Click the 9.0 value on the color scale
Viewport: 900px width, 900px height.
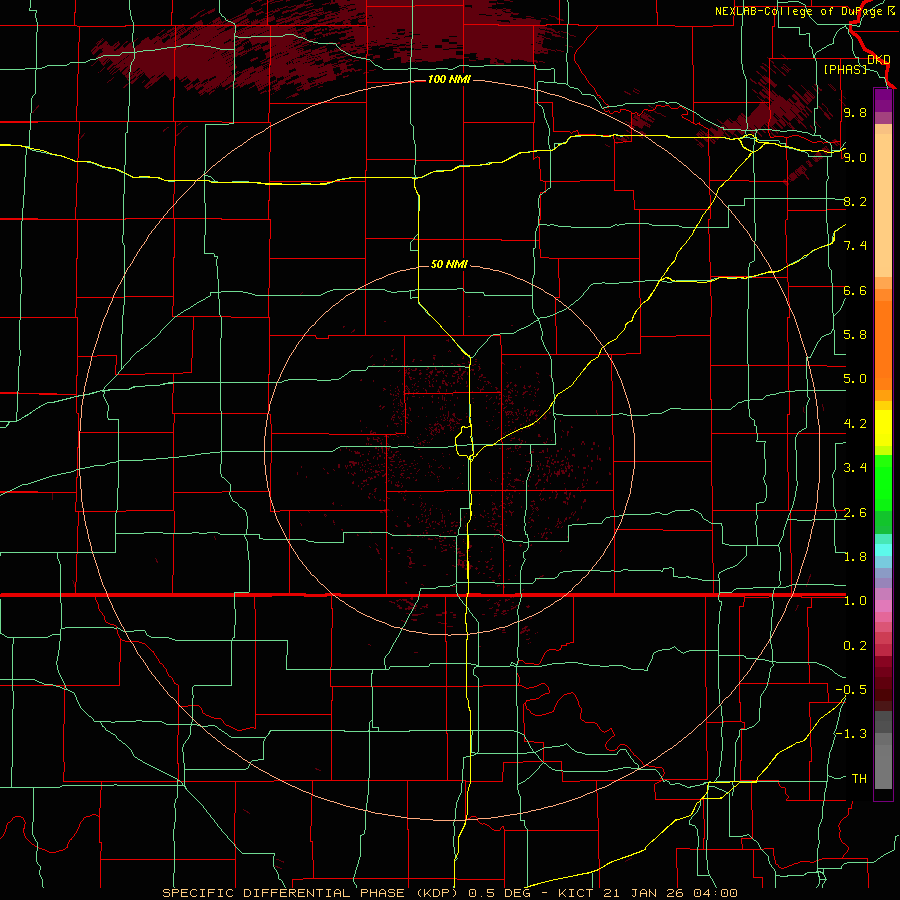pyautogui.click(x=855, y=157)
